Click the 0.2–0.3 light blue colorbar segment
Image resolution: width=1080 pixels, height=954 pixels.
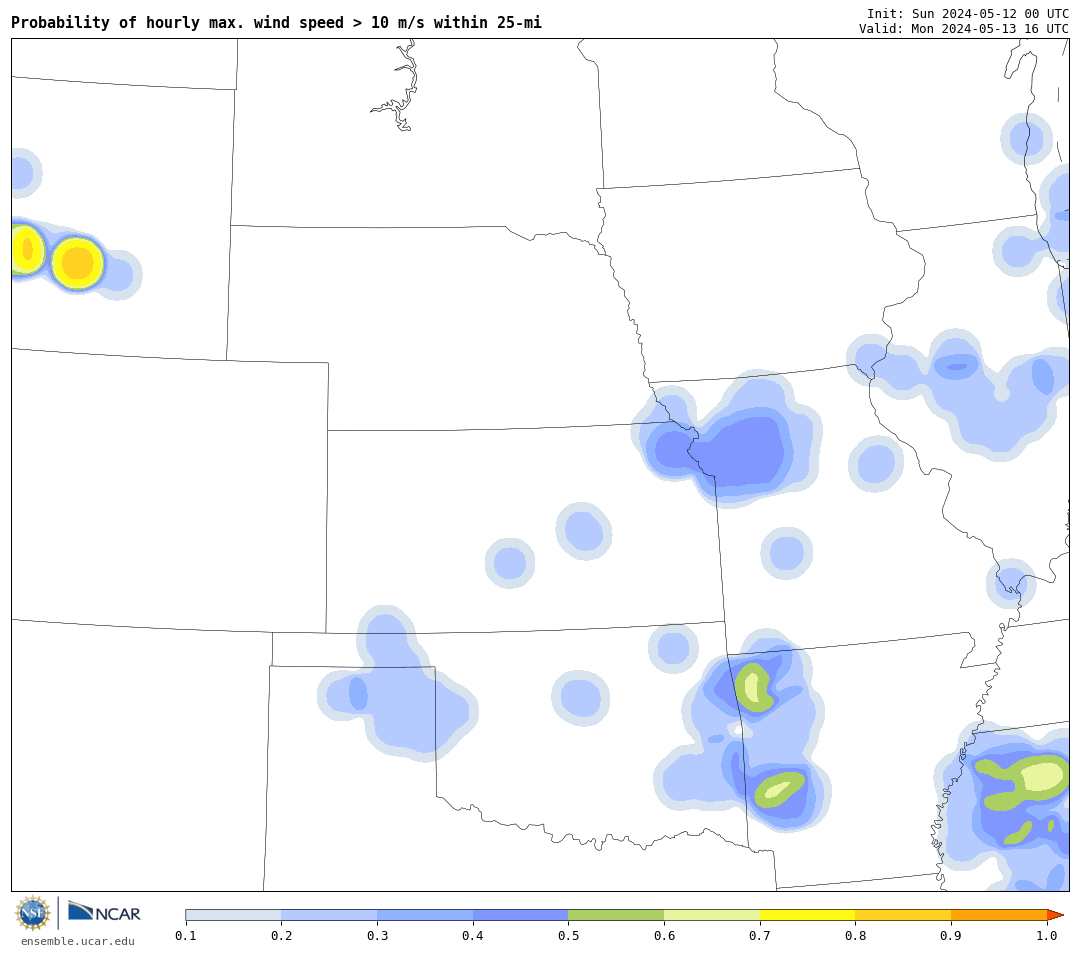click(329, 915)
